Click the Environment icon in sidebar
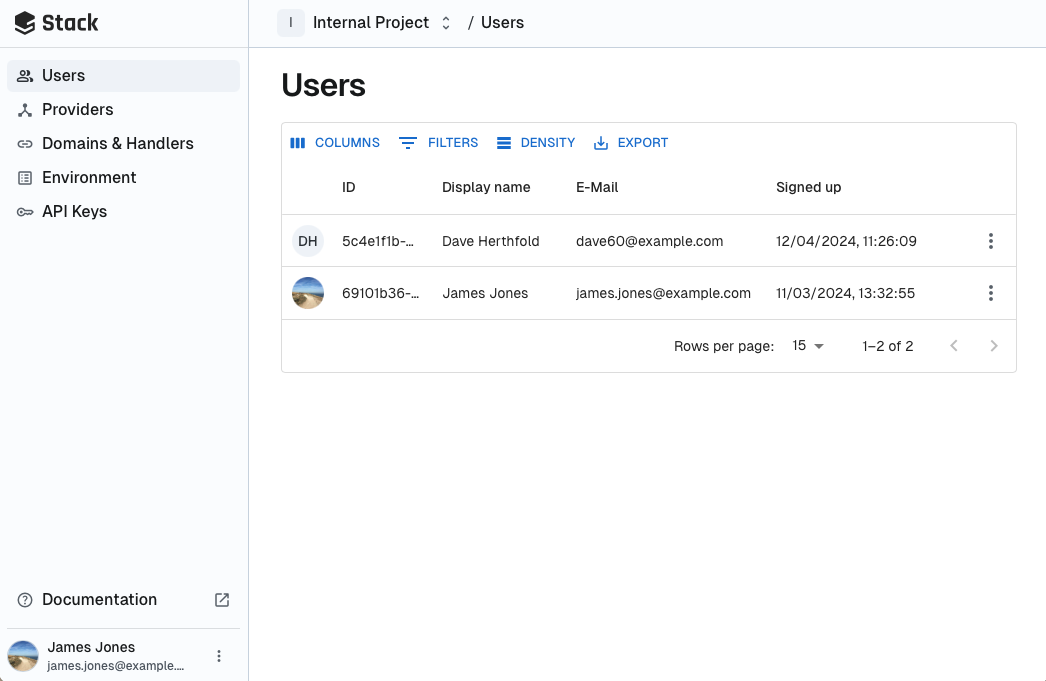This screenshot has height=681, width=1046. point(25,178)
